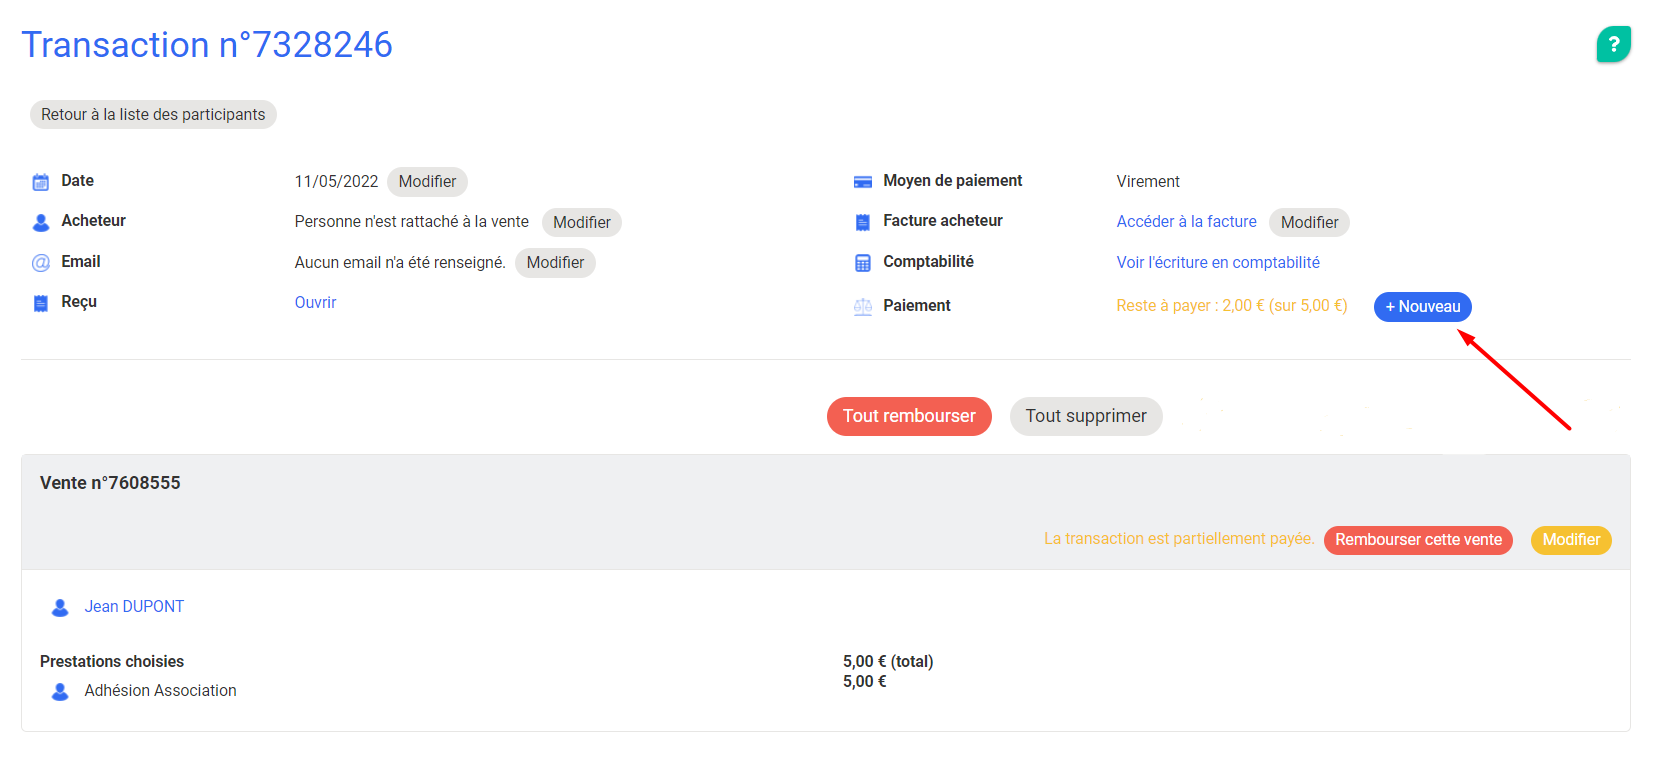Click the calculator icon by Comptabilité

(x=863, y=263)
